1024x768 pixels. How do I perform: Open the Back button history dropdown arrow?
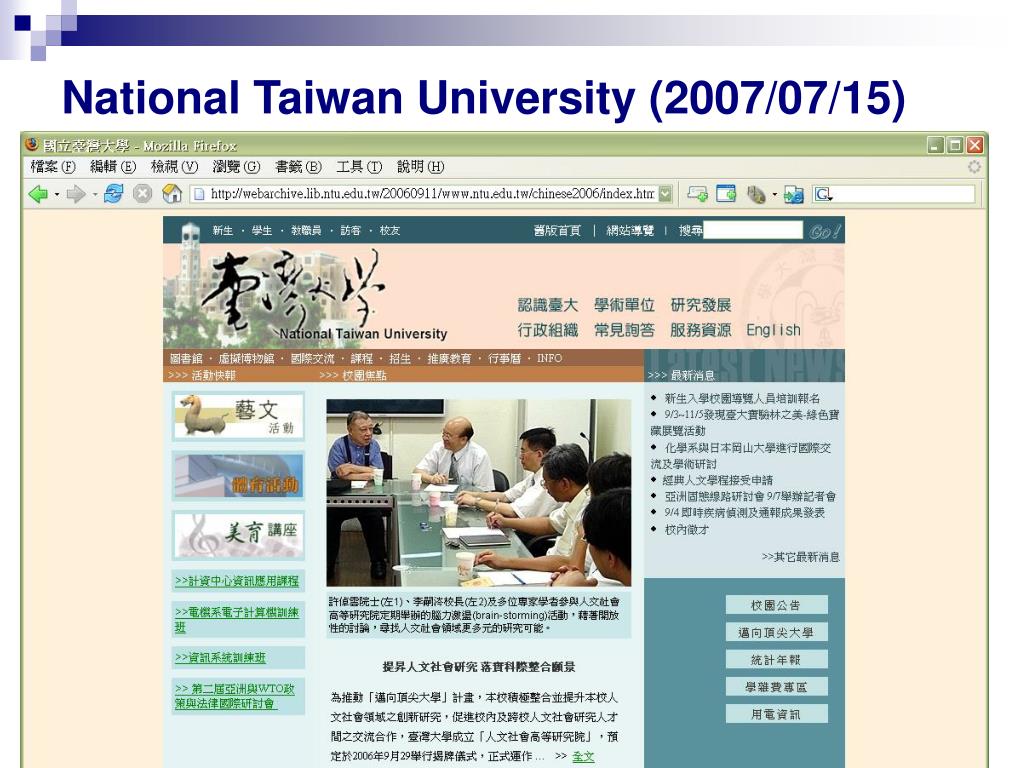coord(57,195)
